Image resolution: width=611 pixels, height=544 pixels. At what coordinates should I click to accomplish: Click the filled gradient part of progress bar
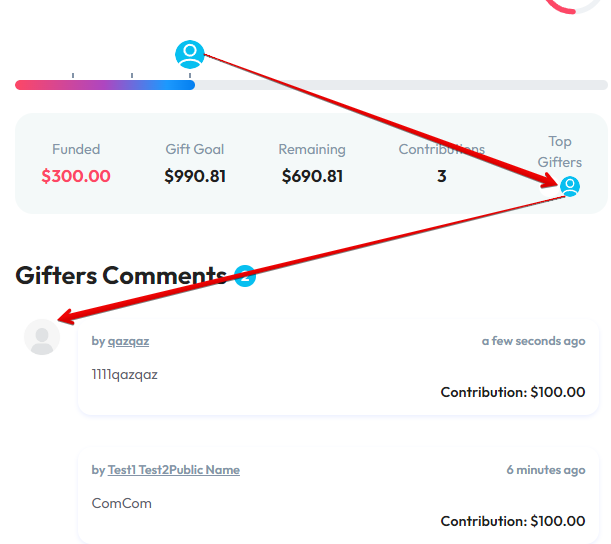click(105, 85)
